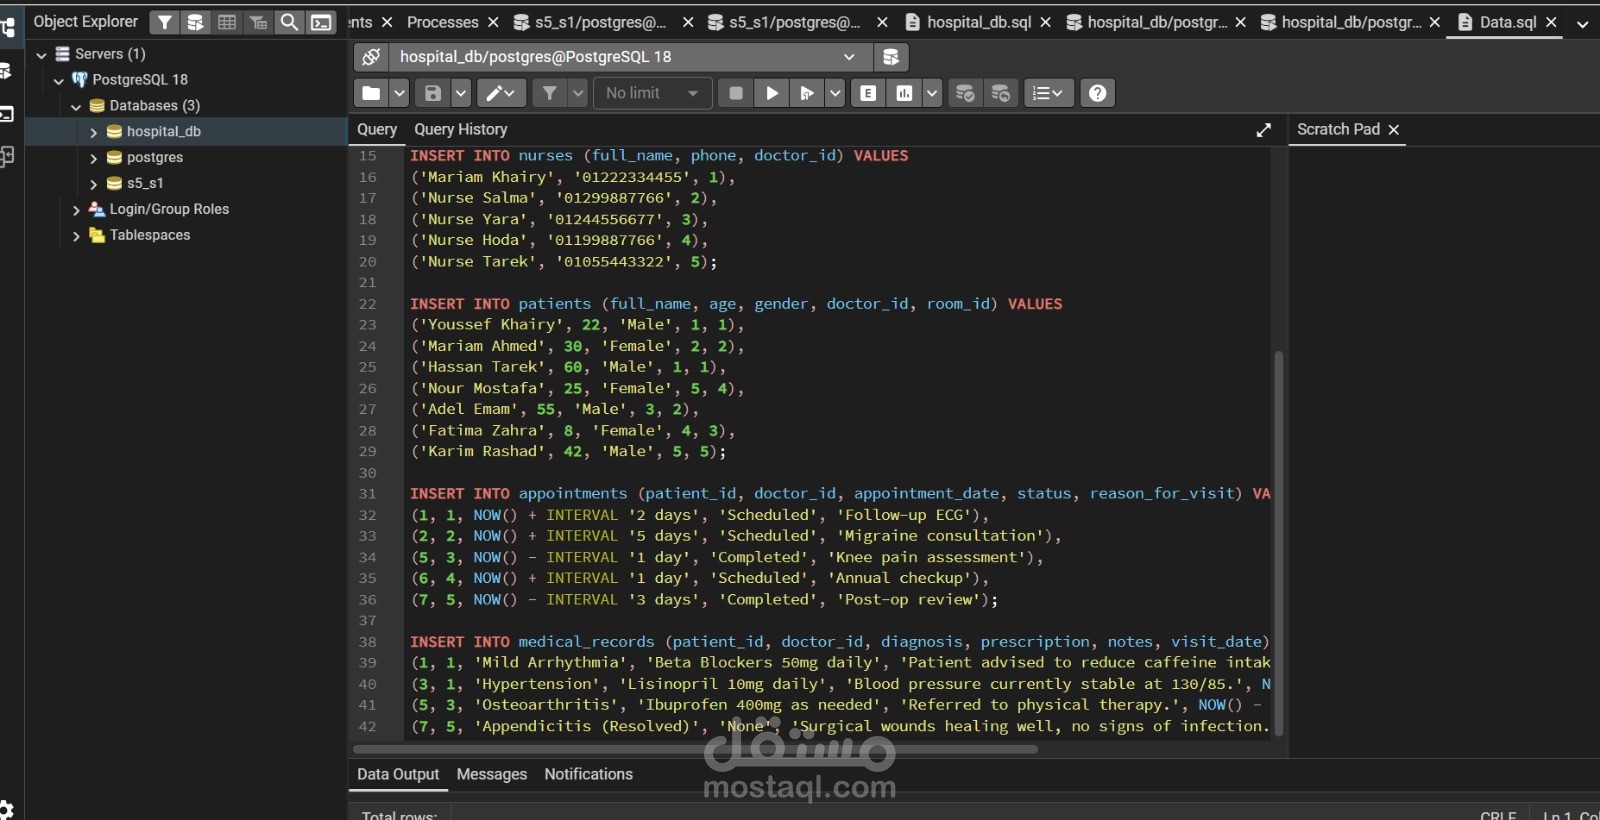Image resolution: width=1600 pixels, height=820 pixels.
Task: Collapse the Servers (1) tree node
Action: (41, 54)
